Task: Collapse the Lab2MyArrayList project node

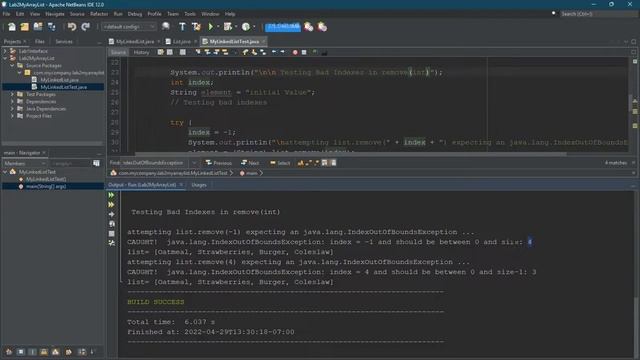Action: [x=5, y=58]
